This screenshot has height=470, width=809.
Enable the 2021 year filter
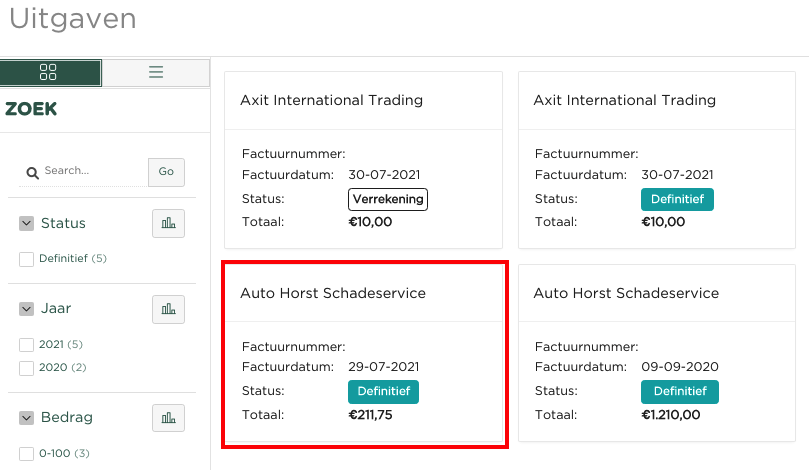click(27, 344)
